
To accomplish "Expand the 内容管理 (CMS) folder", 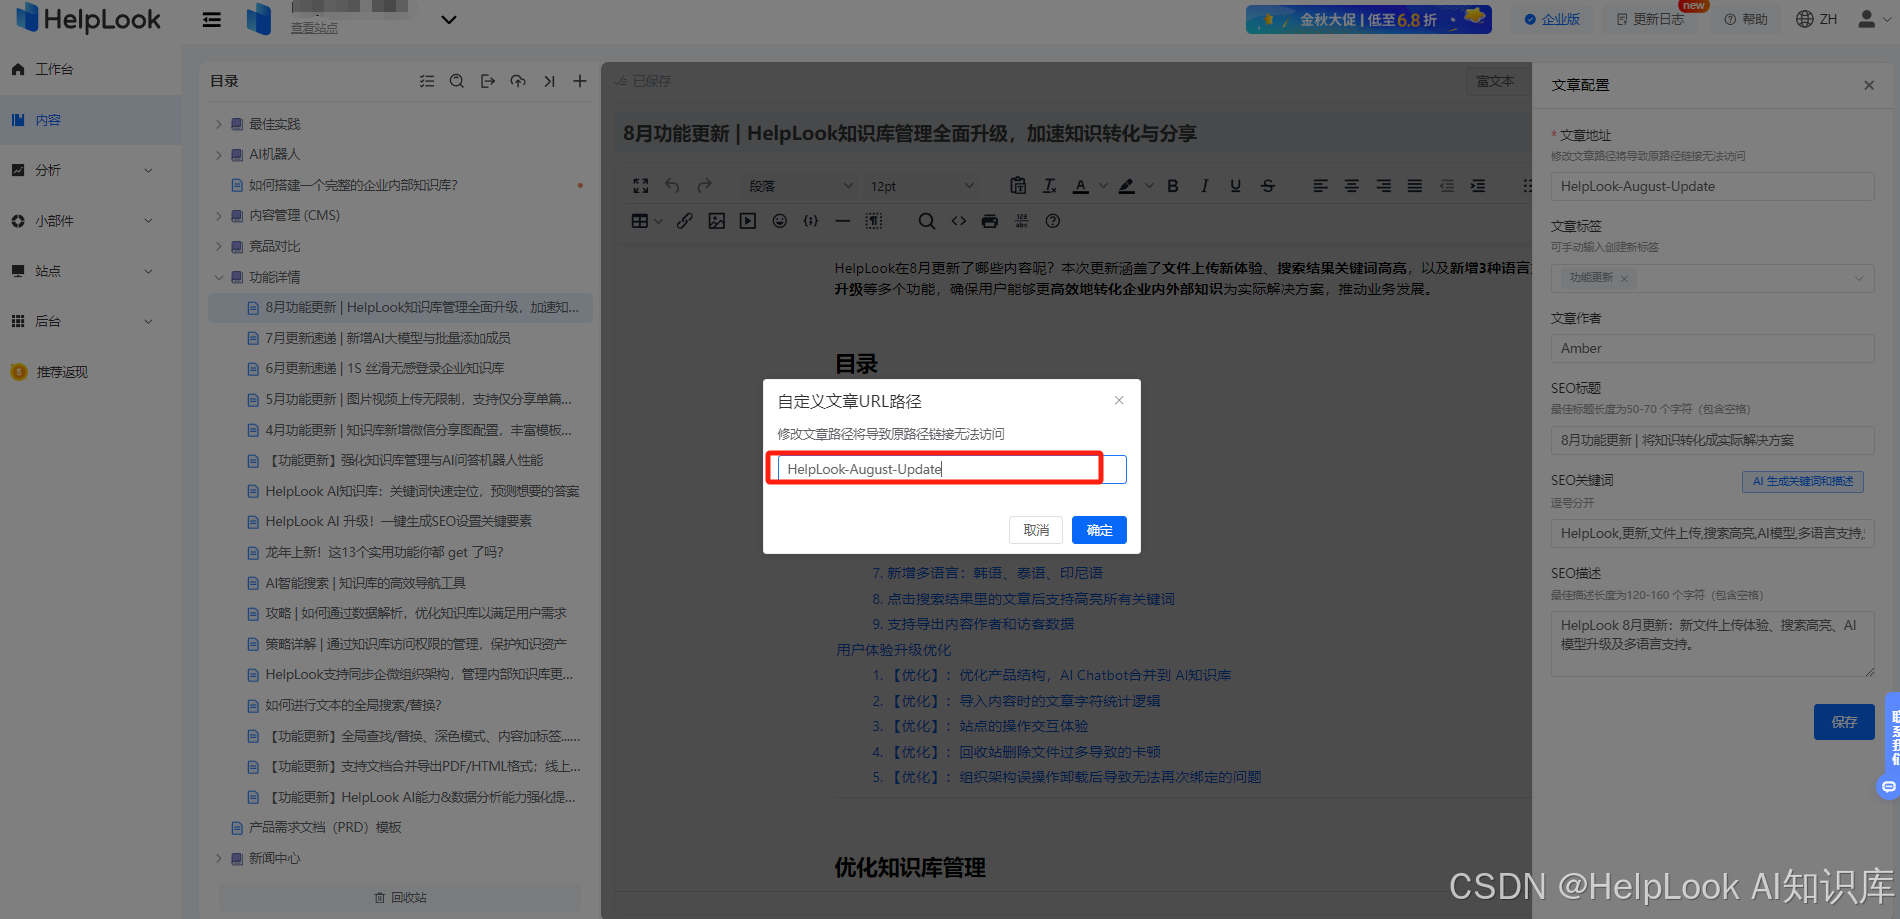I will point(219,216).
